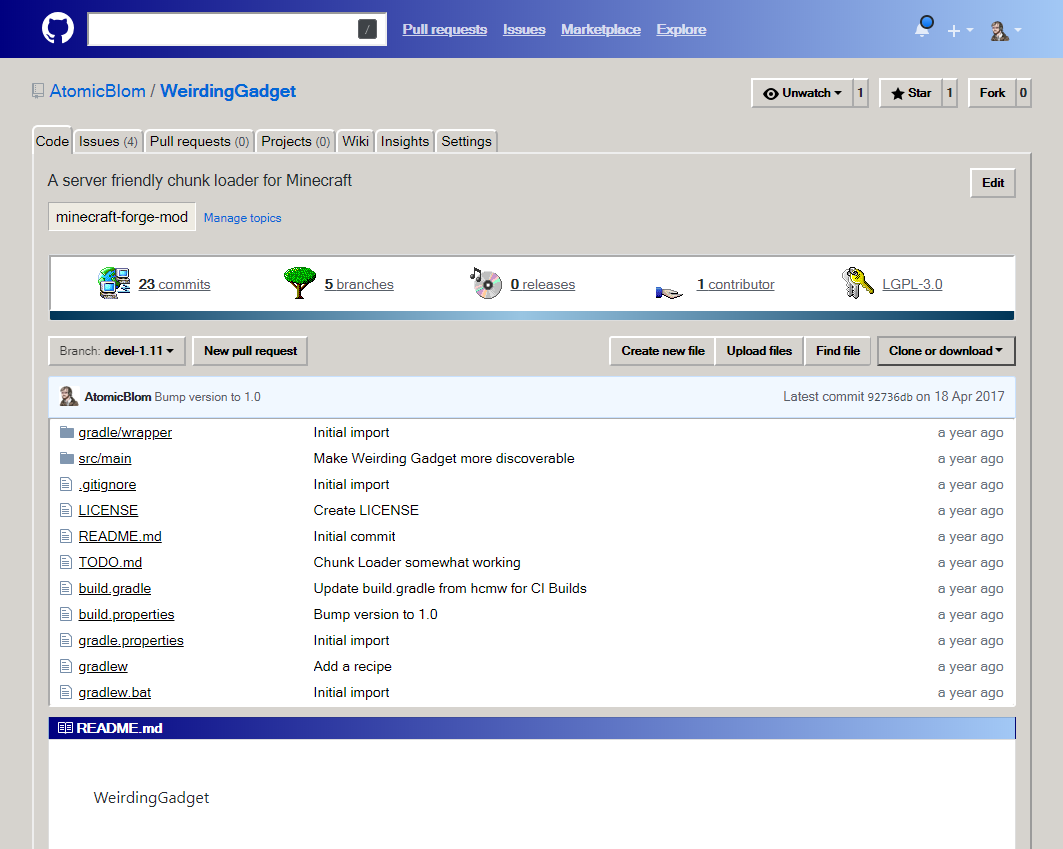Click the Edit description button
This screenshot has width=1063, height=849.
tap(992, 182)
